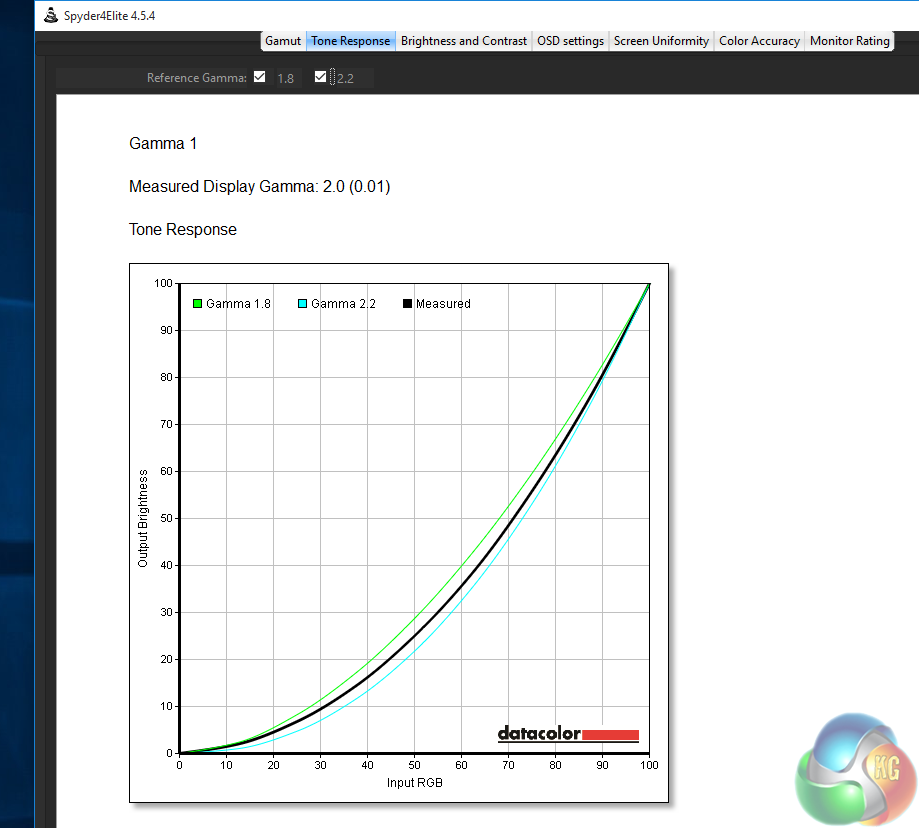Image resolution: width=919 pixels, height=828 pixels.
Task: Switch to the Monitor Rating tab
Action: pos(849,41)
